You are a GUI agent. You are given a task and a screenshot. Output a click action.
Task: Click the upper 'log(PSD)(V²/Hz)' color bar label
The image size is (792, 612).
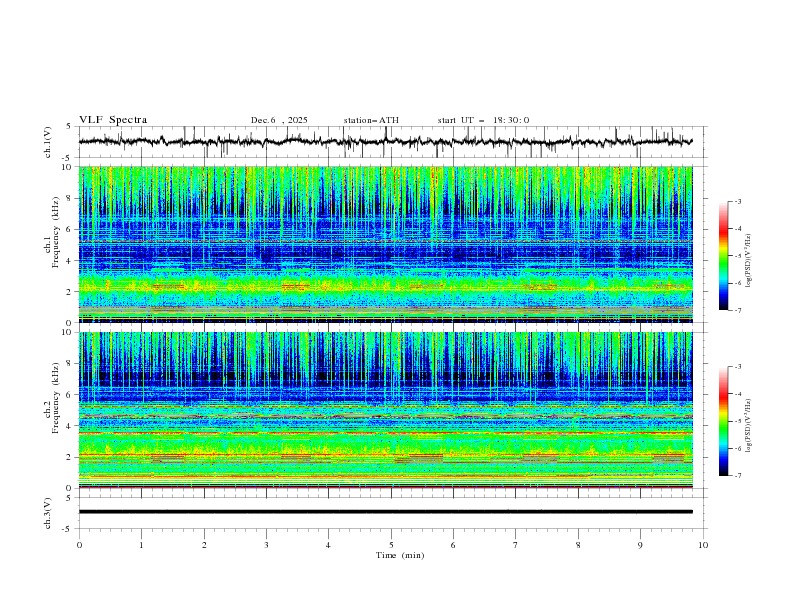click(x=749, y=261)
